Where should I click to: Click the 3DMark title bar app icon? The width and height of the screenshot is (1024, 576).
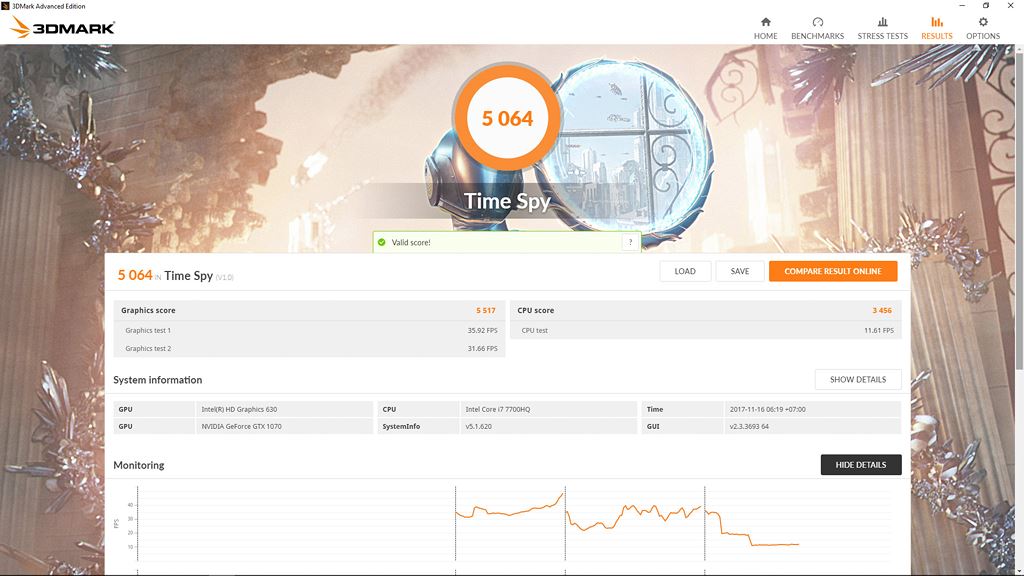5,6
